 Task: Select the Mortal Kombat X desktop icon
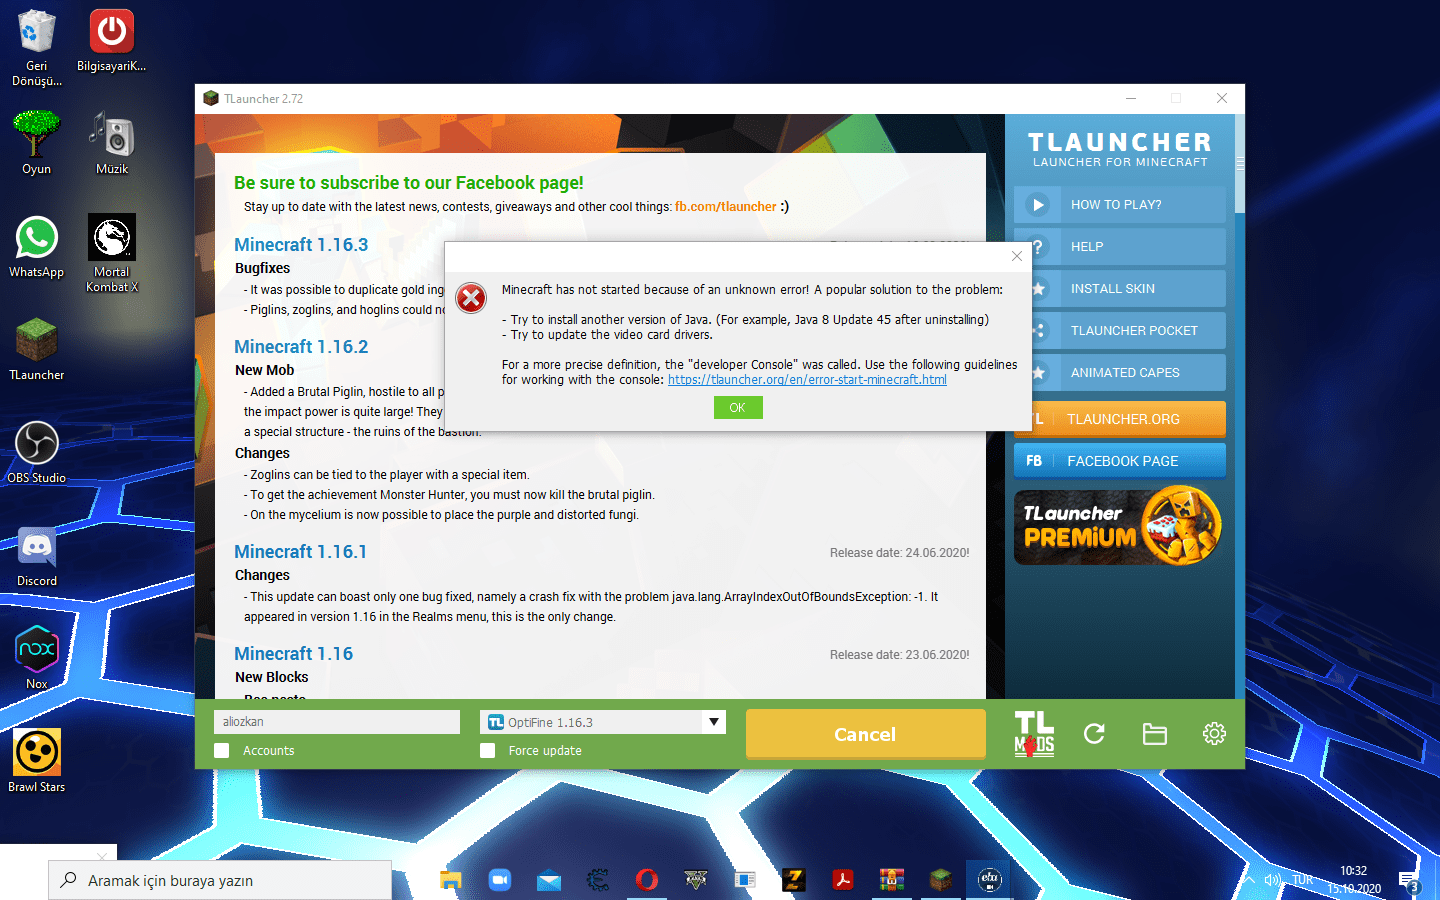pos(112,253)
